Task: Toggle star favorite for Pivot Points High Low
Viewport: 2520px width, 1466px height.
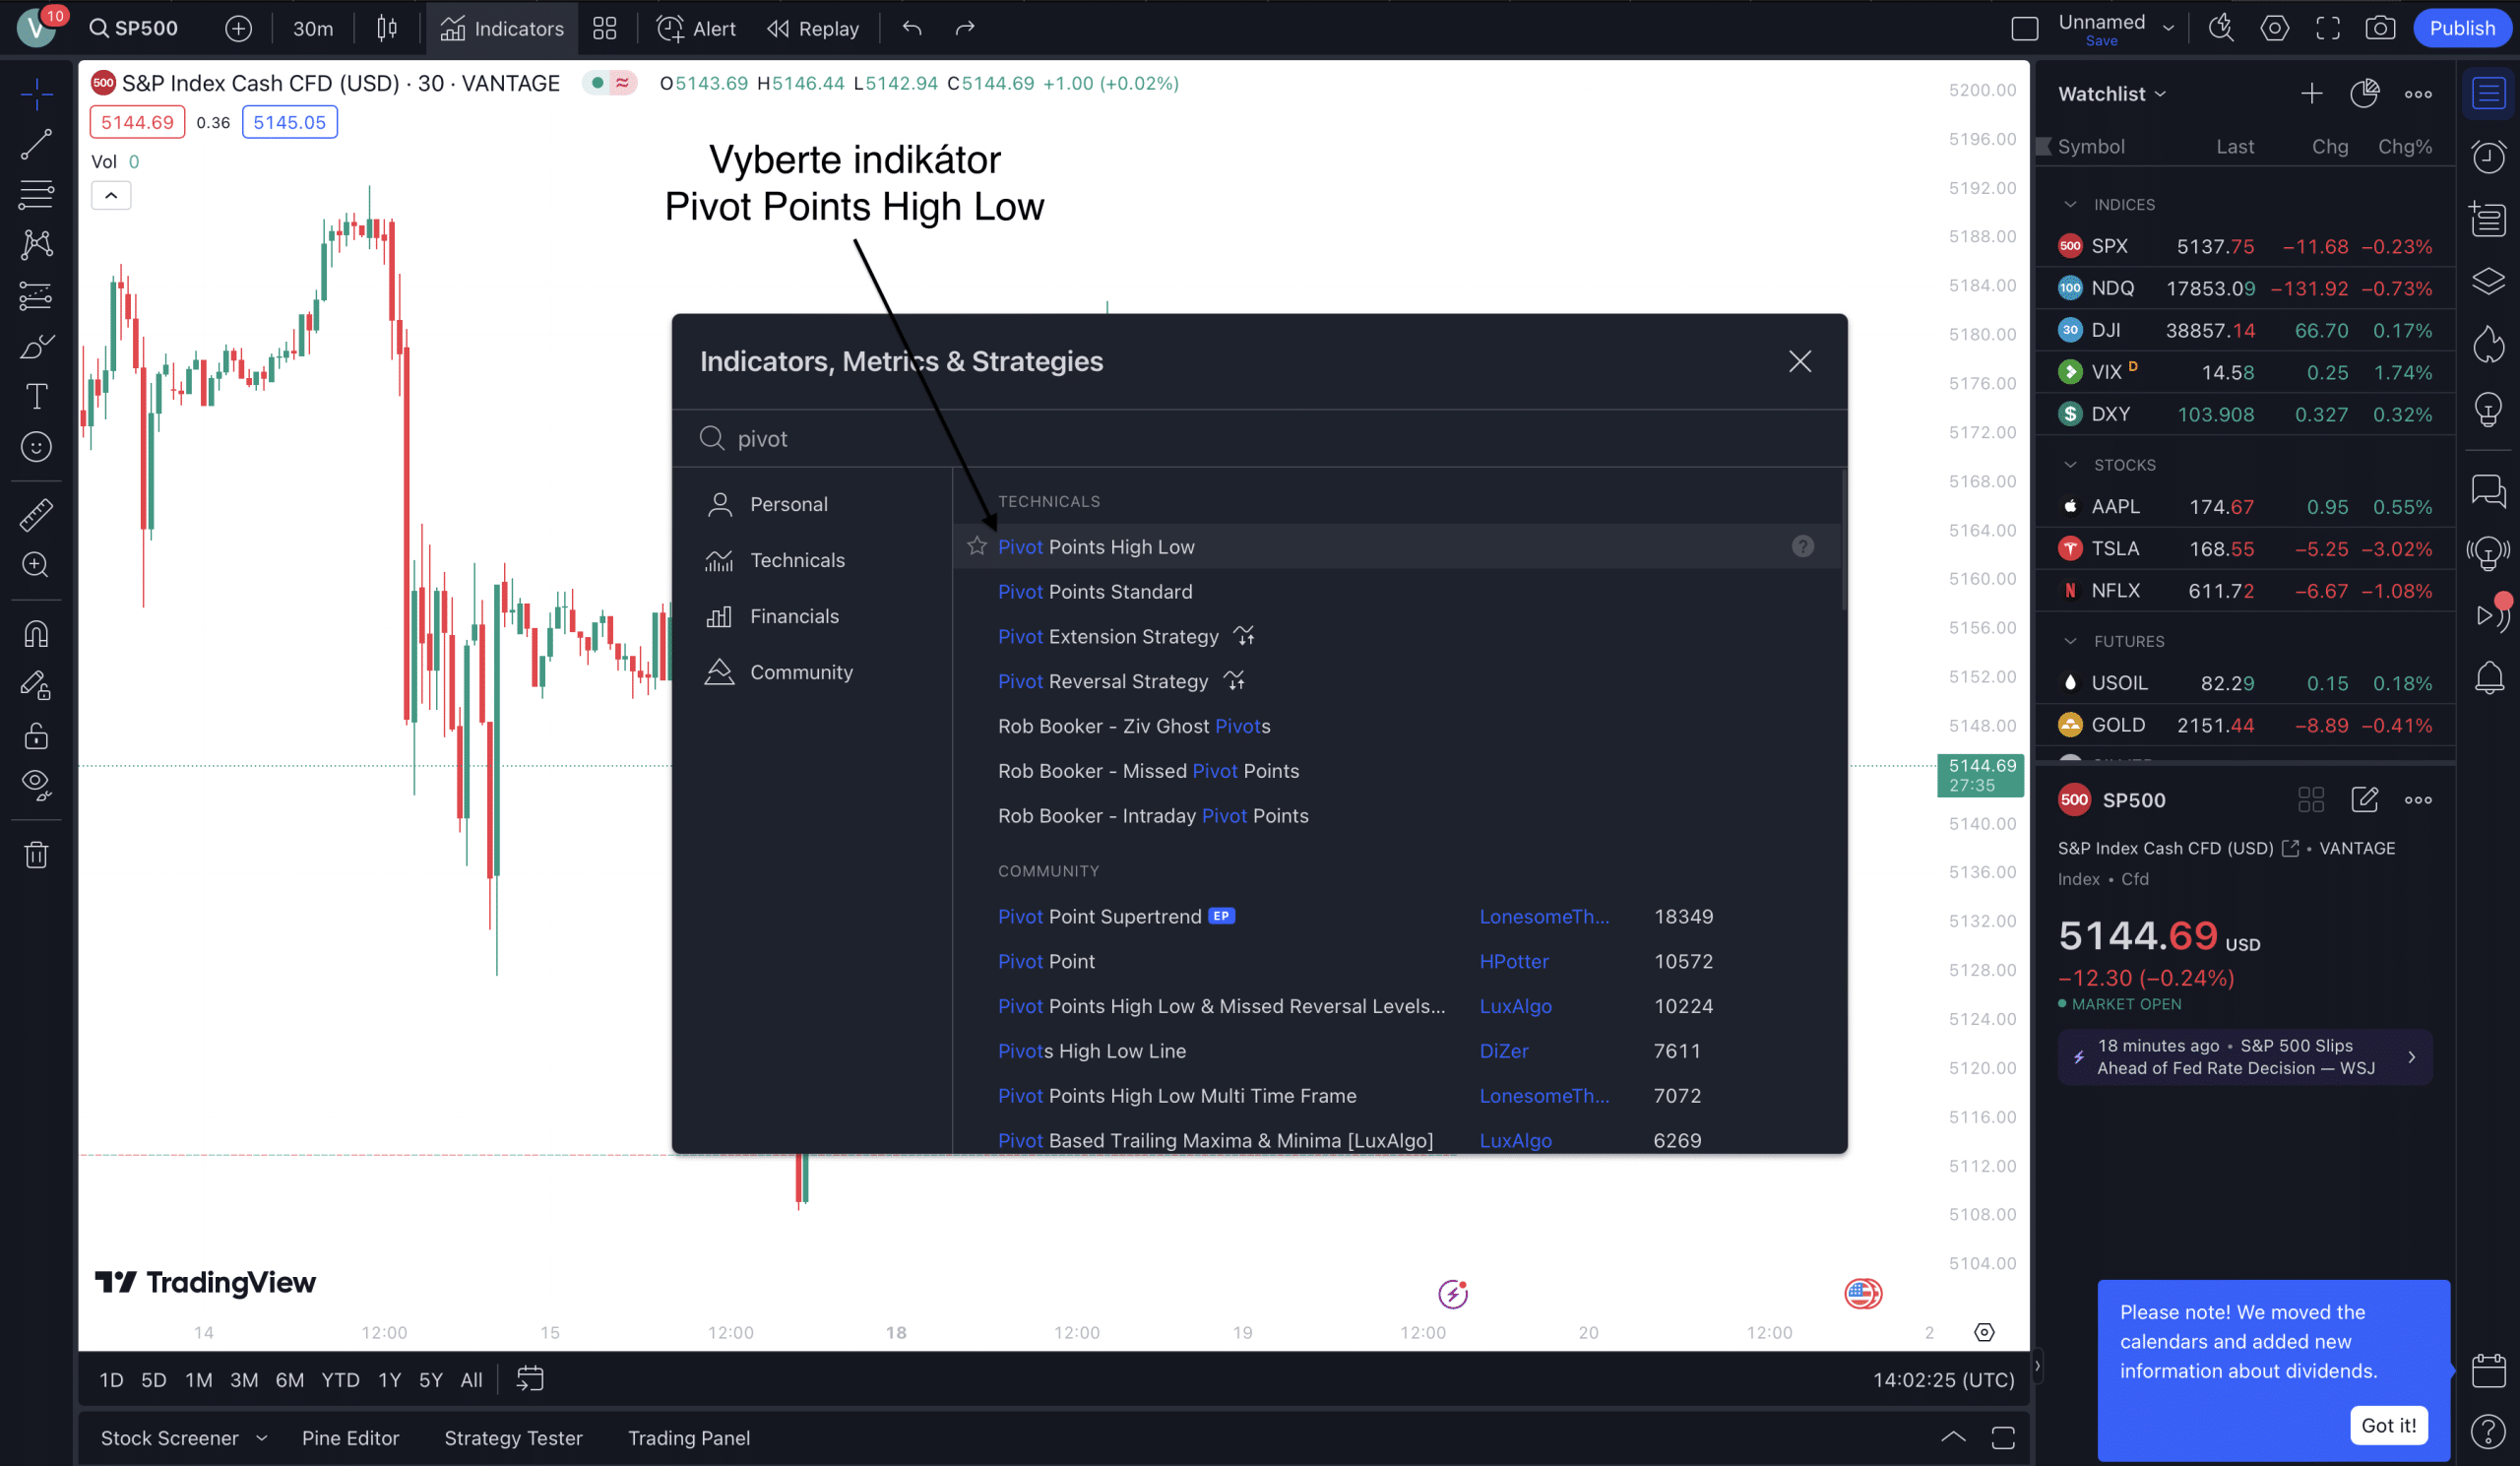Action: point(976,544)
